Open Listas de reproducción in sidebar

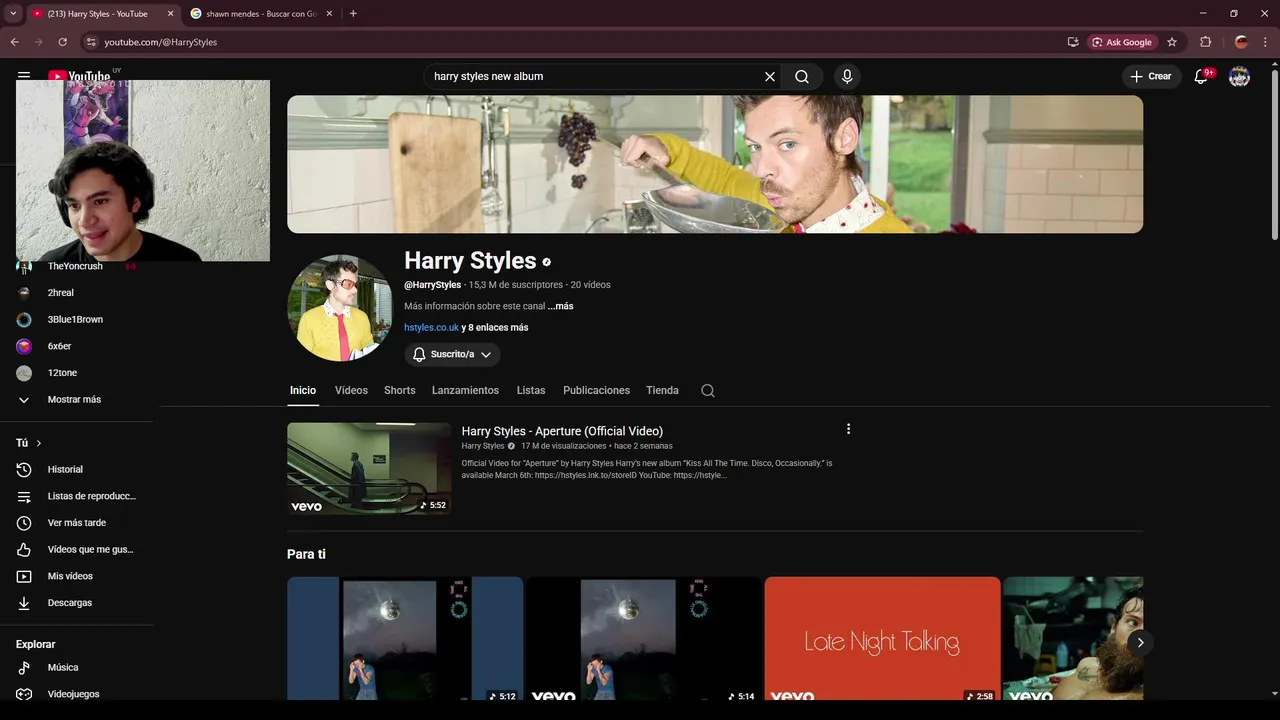(x=91, y=496)
